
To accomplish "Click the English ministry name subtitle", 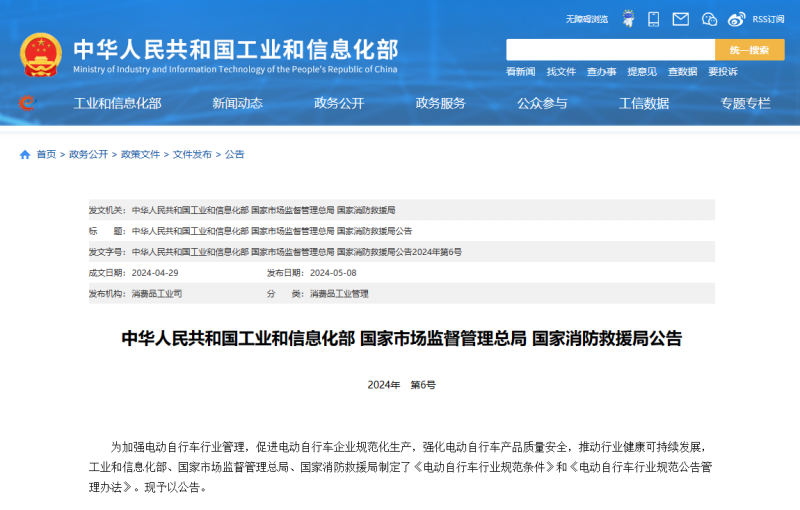I will pyautogui.click(x=235, y=69).
